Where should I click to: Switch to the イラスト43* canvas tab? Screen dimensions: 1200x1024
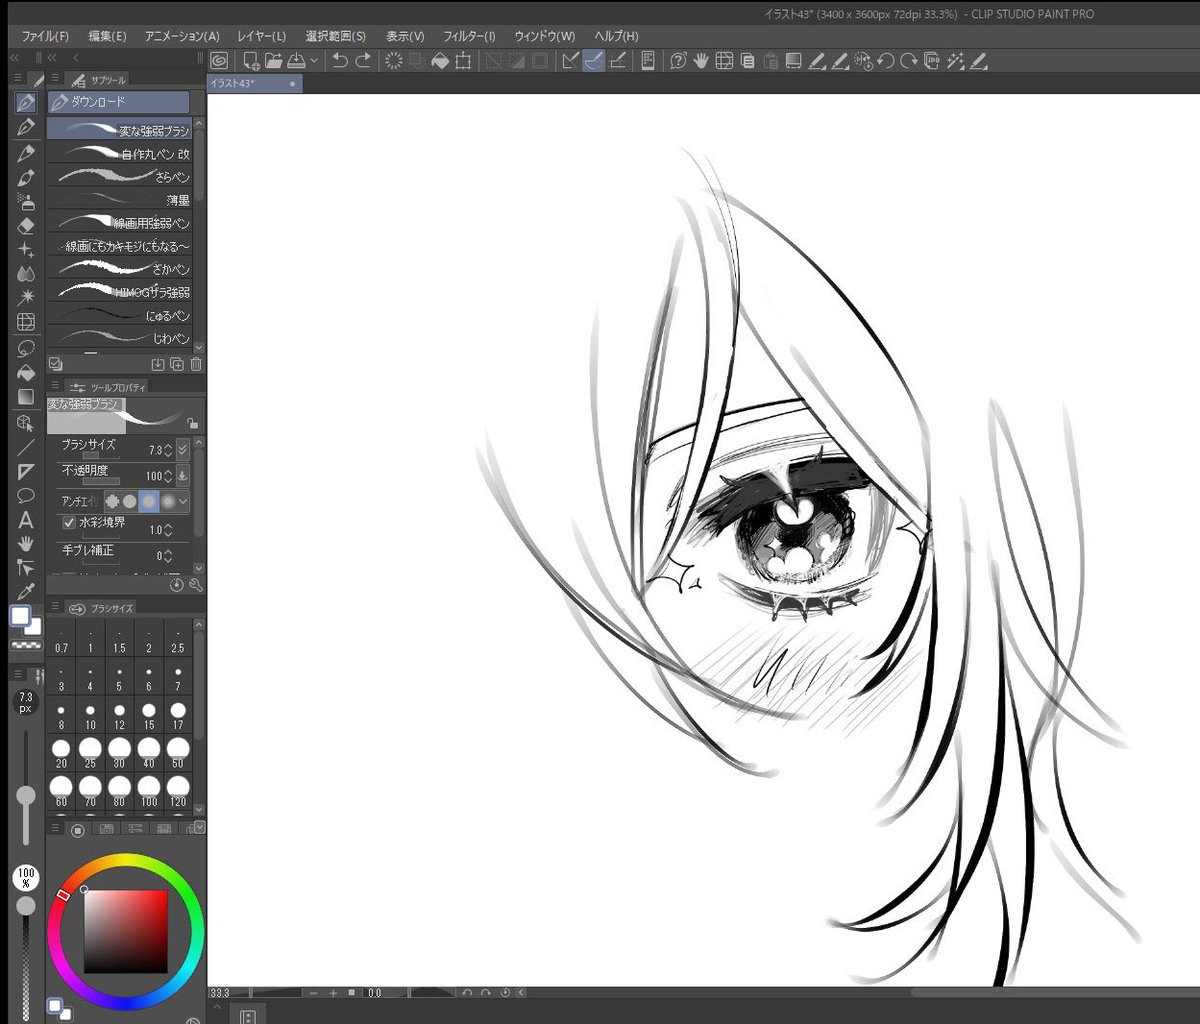pos(254,84)
